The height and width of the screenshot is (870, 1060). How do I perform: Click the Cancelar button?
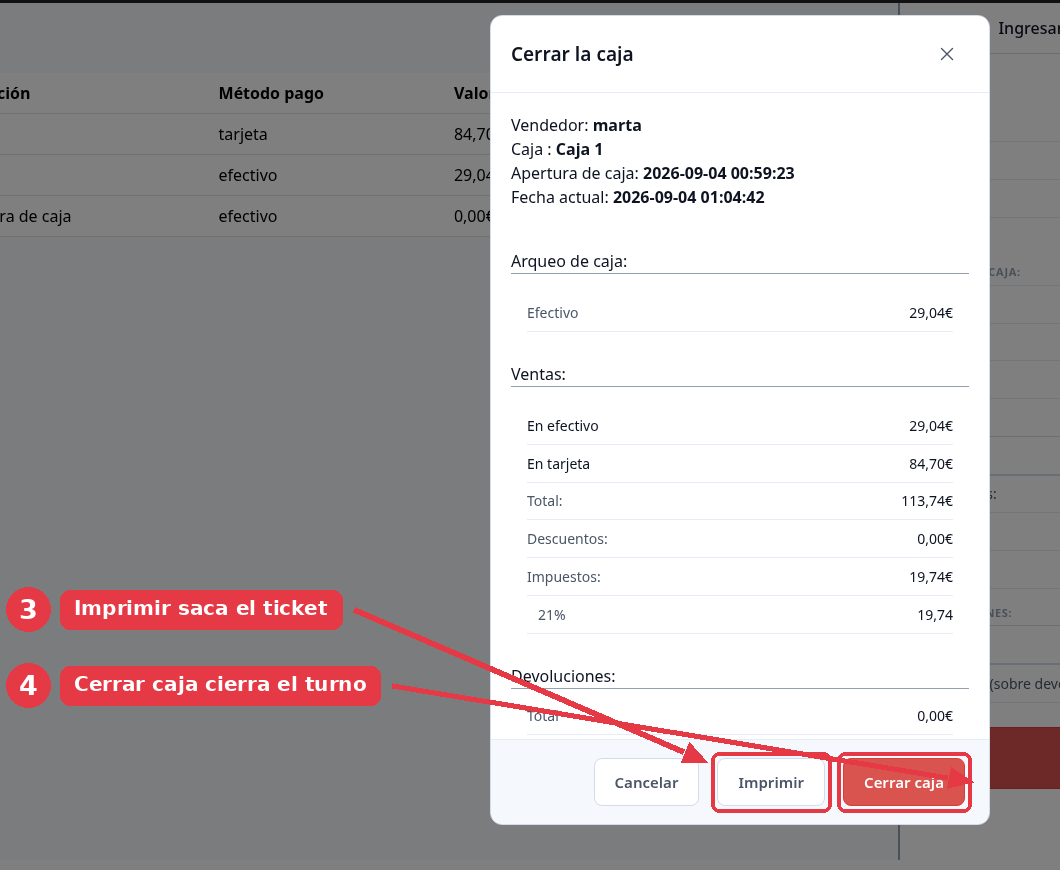(646, 782)
